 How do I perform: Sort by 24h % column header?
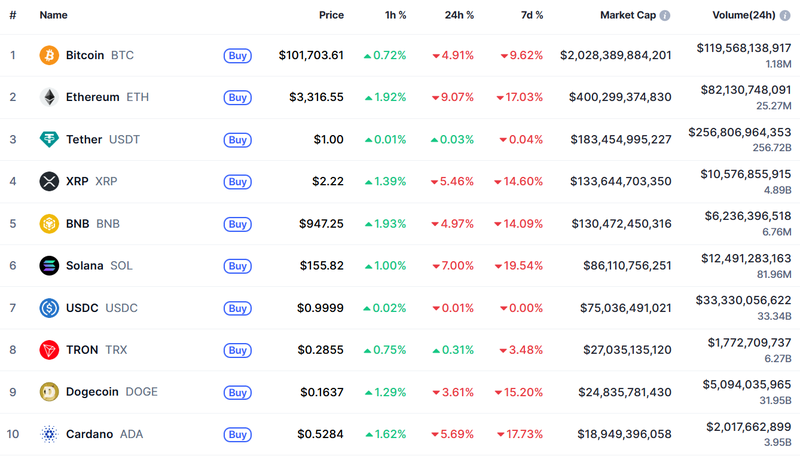[460, 16]
